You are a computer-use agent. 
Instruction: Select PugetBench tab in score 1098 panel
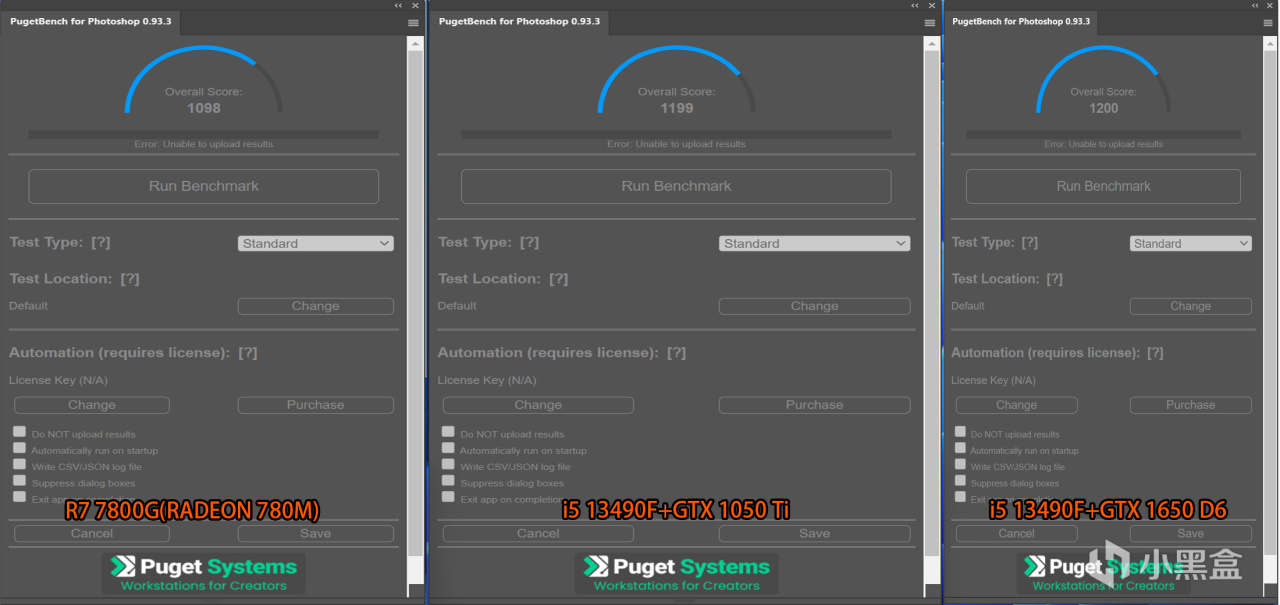[x=90, y=21]
